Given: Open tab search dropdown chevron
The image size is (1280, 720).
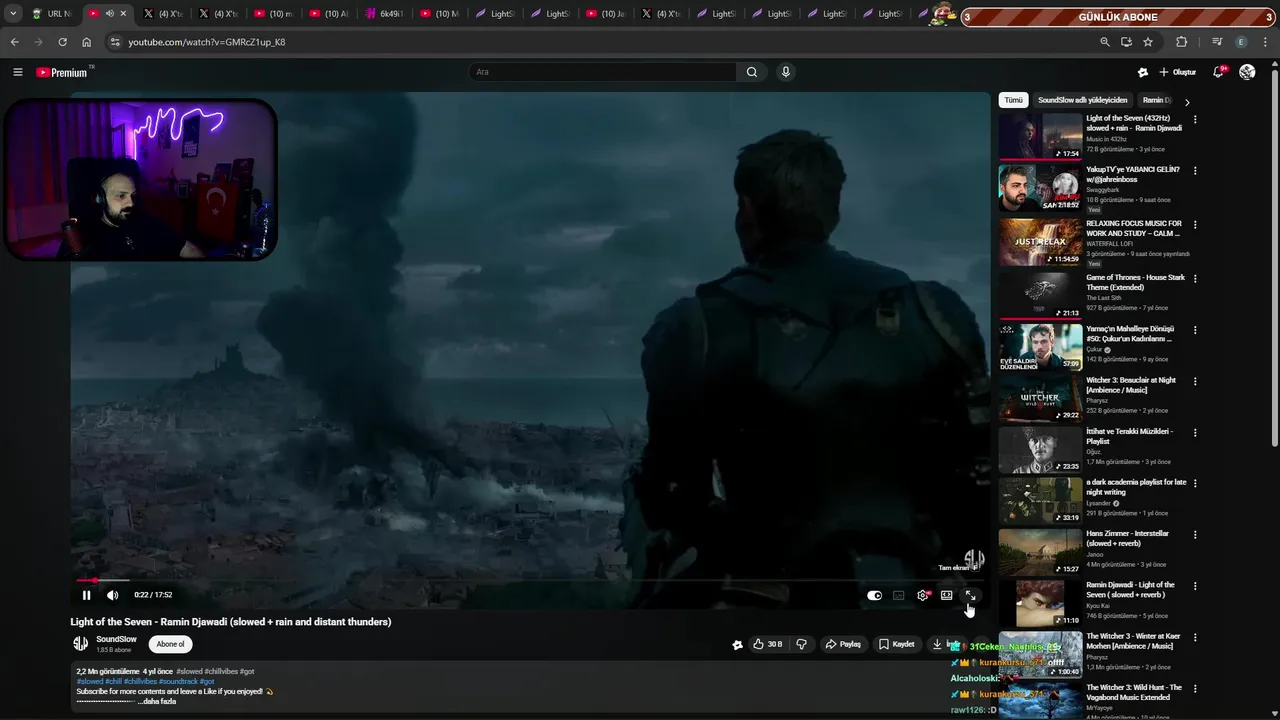Looking at the screenshot, I should (x=13, y=14).
